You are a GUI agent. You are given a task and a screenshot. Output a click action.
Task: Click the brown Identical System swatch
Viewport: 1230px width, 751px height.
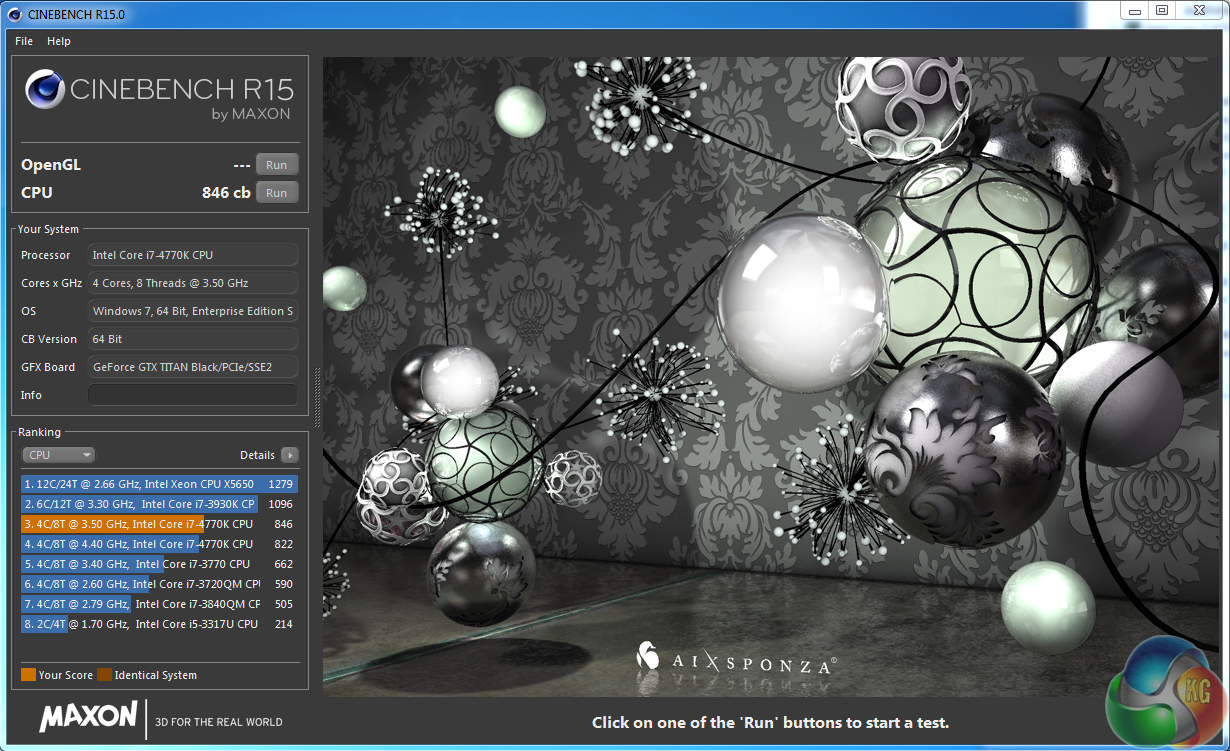pos(105,675)
